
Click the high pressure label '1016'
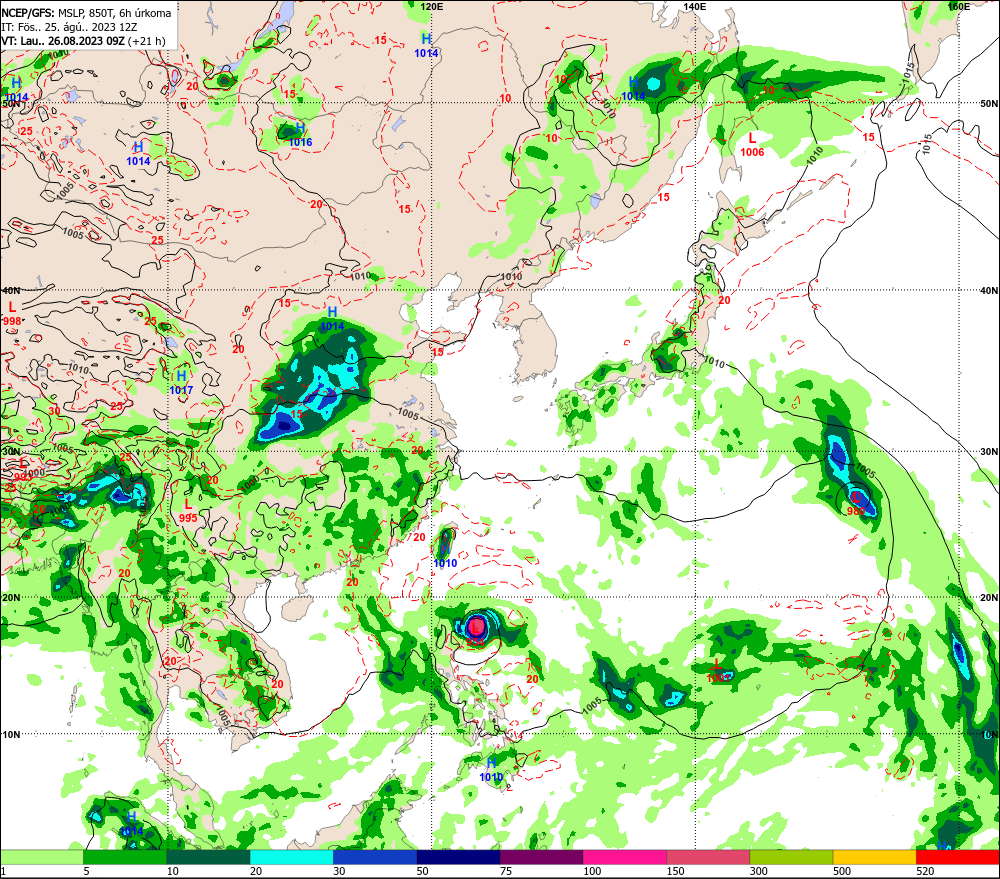(300, 142)
